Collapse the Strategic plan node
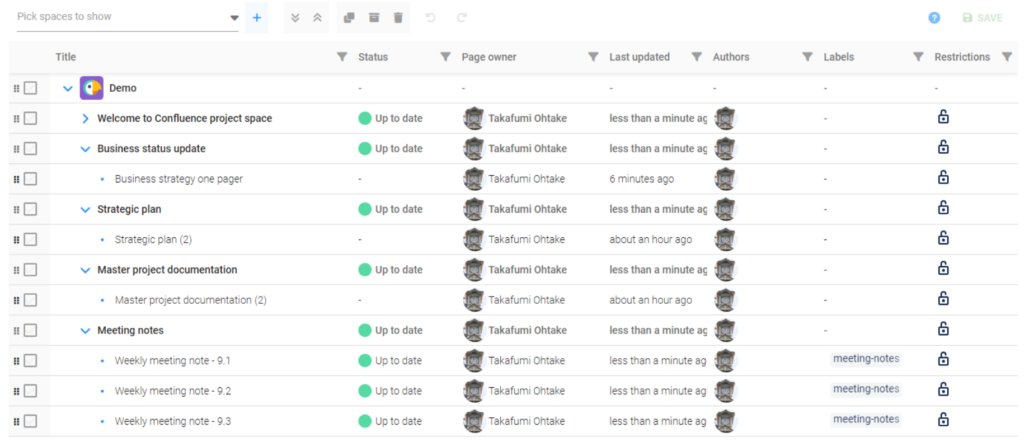 pos(85,210)
